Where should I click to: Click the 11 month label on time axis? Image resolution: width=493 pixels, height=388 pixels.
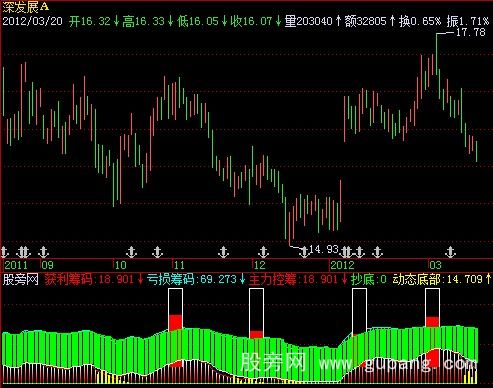tap(179, 265)
